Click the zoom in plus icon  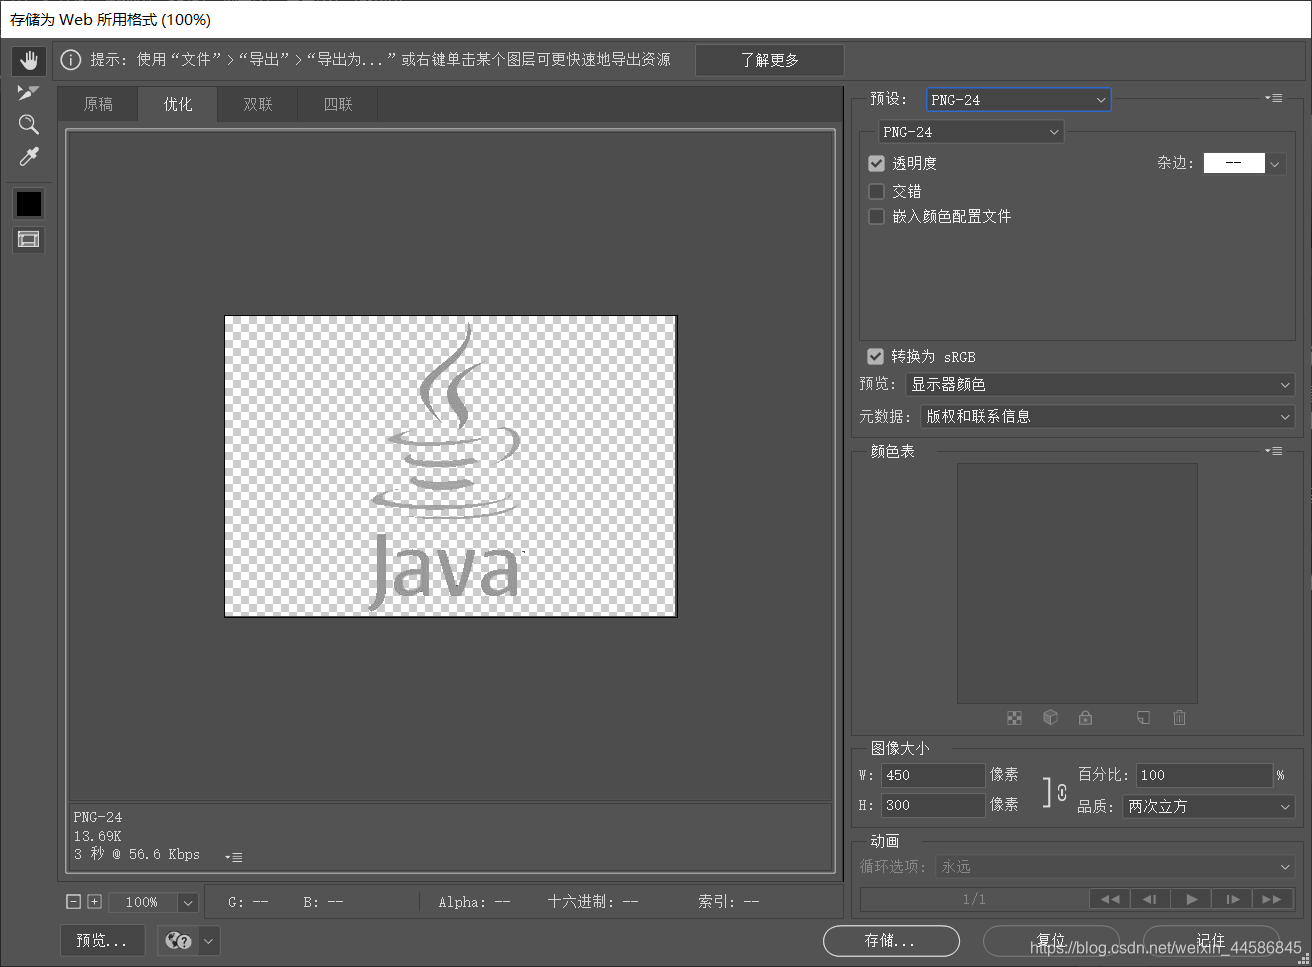coord(94,901)
